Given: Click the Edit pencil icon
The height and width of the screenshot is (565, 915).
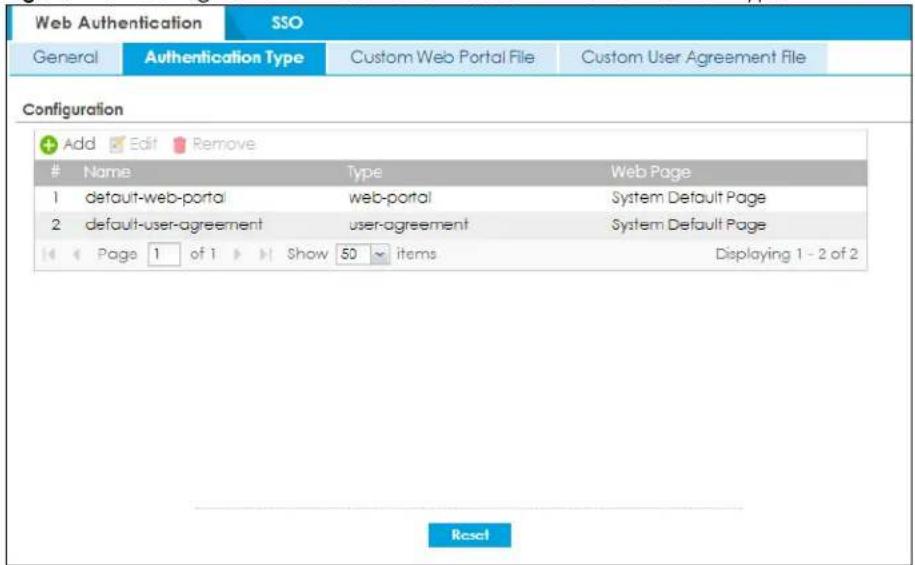Looking at the screenshot, I should tap(117, 144).
